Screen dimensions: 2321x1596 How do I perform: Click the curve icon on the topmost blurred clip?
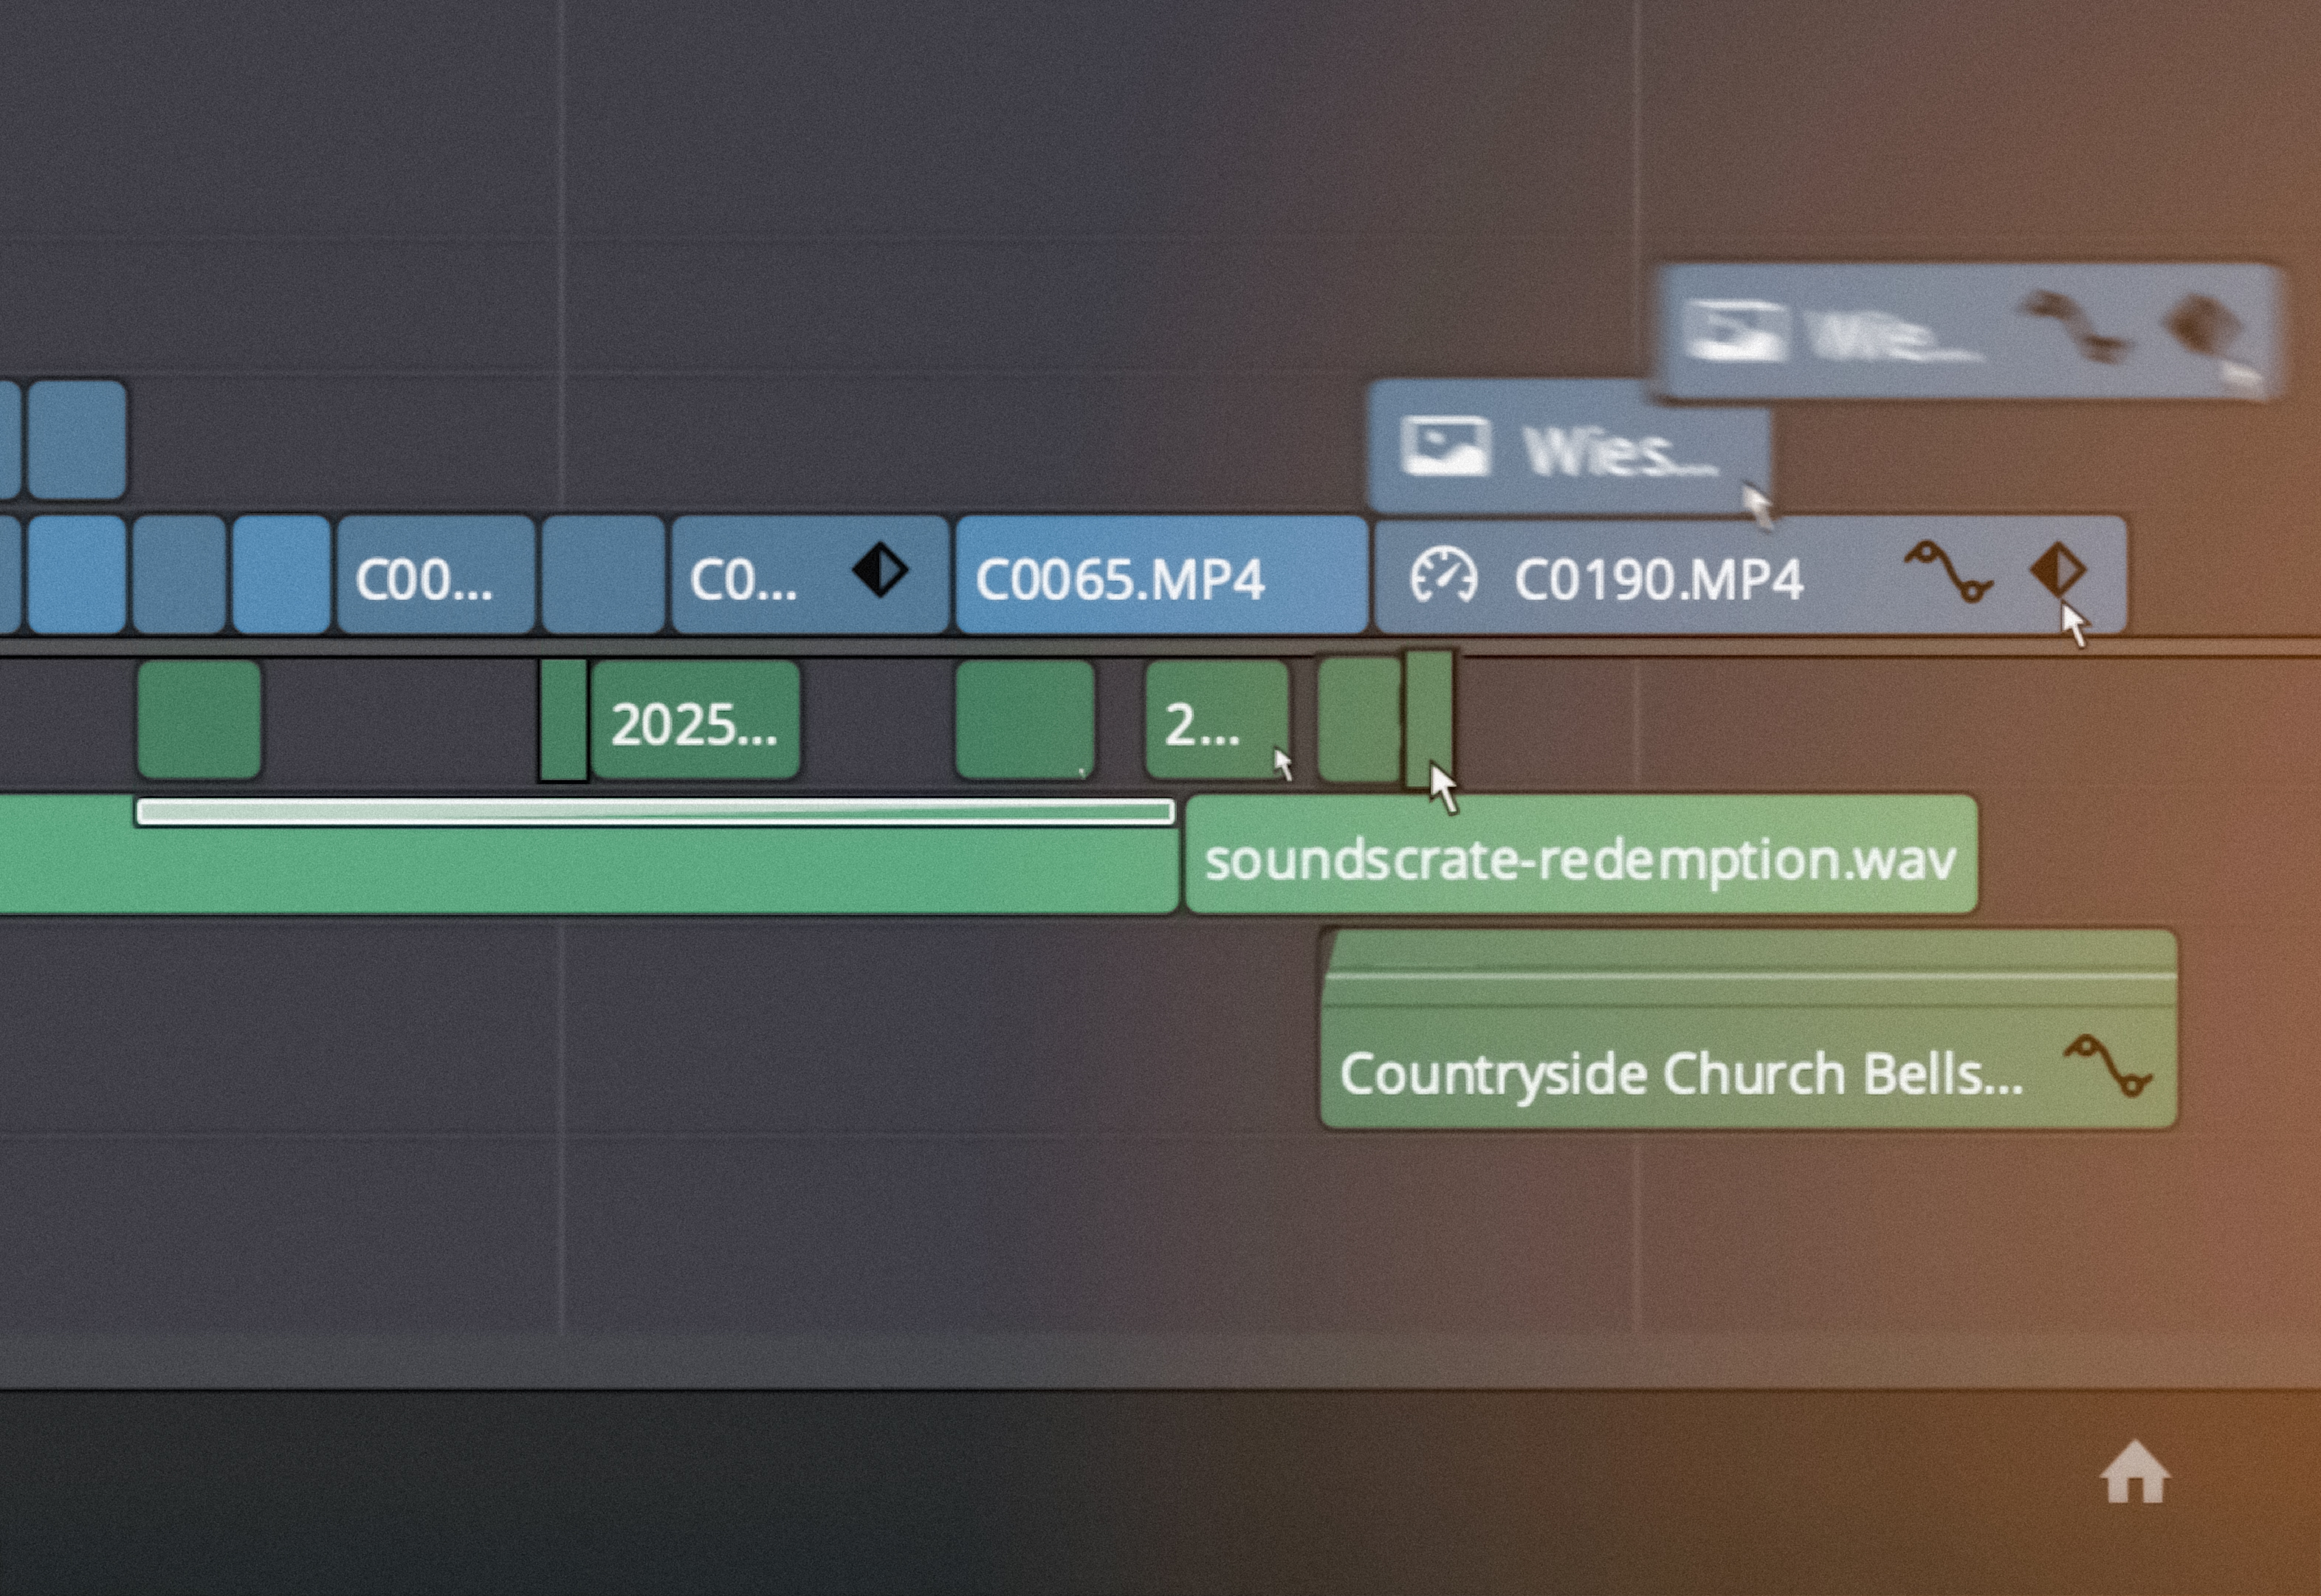(2074, 328)
